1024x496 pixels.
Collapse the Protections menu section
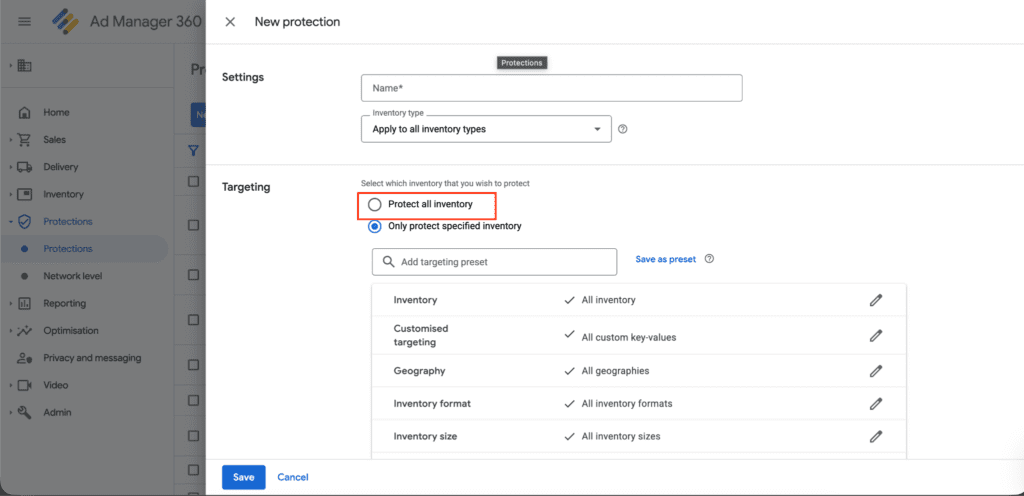point(10,222)
